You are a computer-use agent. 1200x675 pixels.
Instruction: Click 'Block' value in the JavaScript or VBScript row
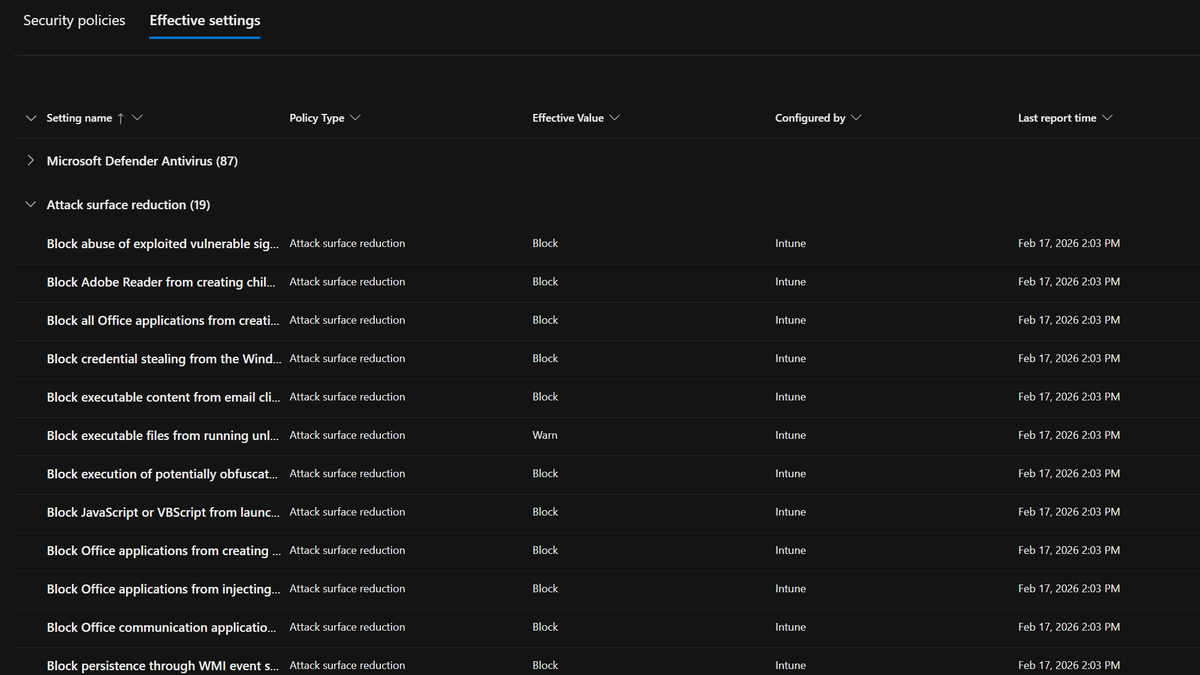click(545, 512)
